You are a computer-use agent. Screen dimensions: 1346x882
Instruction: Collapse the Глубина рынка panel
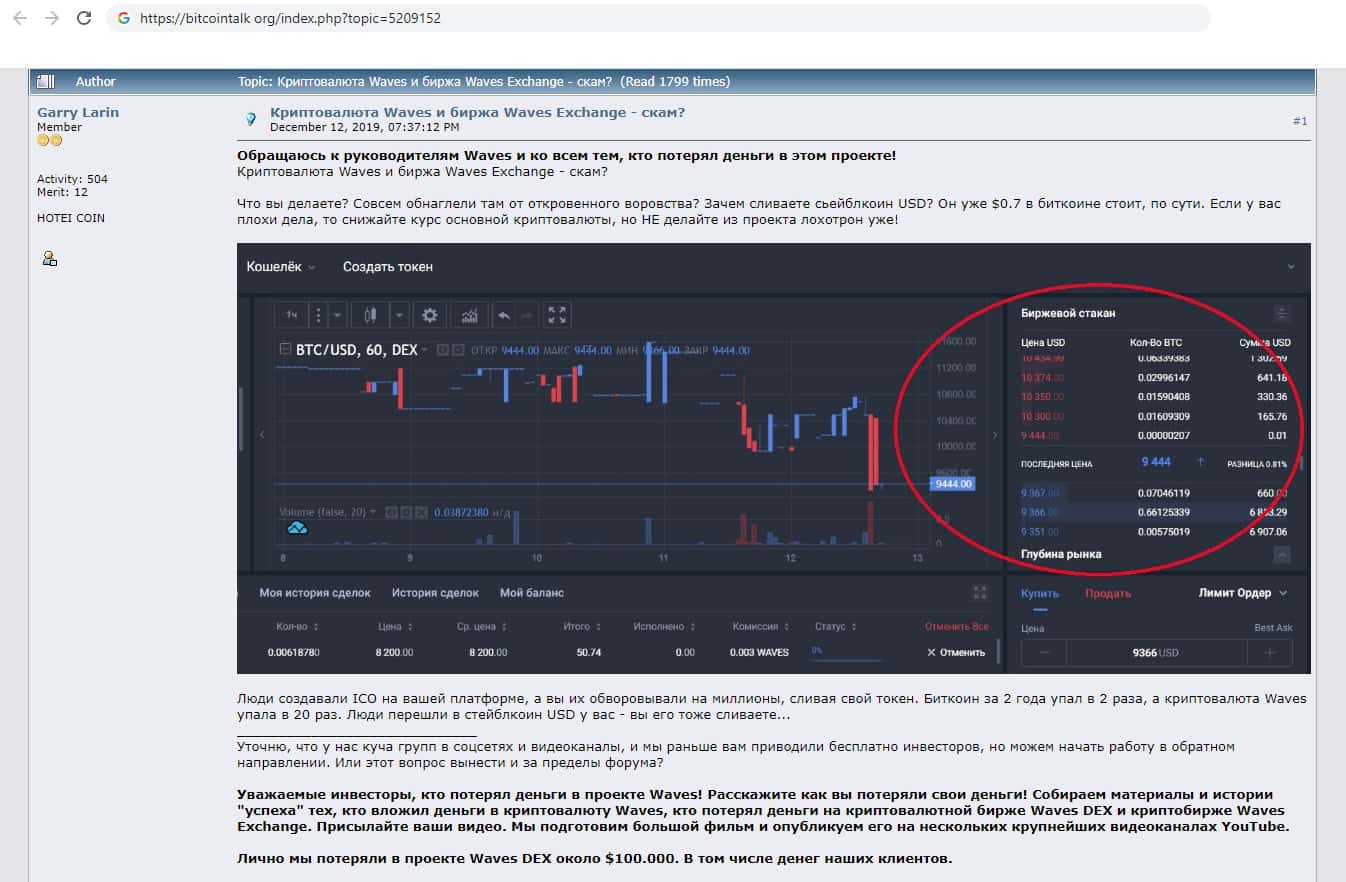1282,555
